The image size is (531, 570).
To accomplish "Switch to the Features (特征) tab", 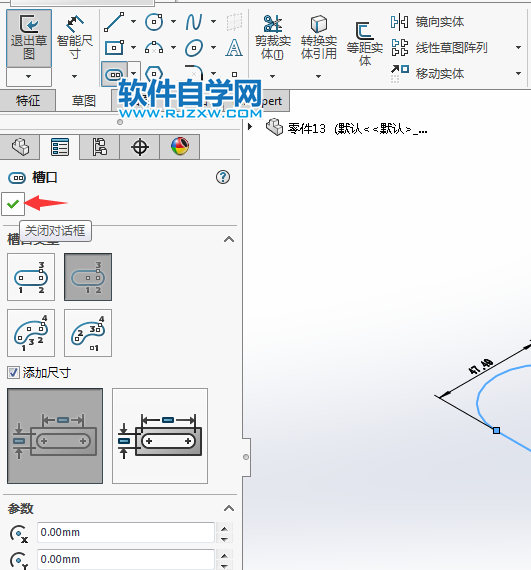I will pyautogui.click(x=28, y=101).
